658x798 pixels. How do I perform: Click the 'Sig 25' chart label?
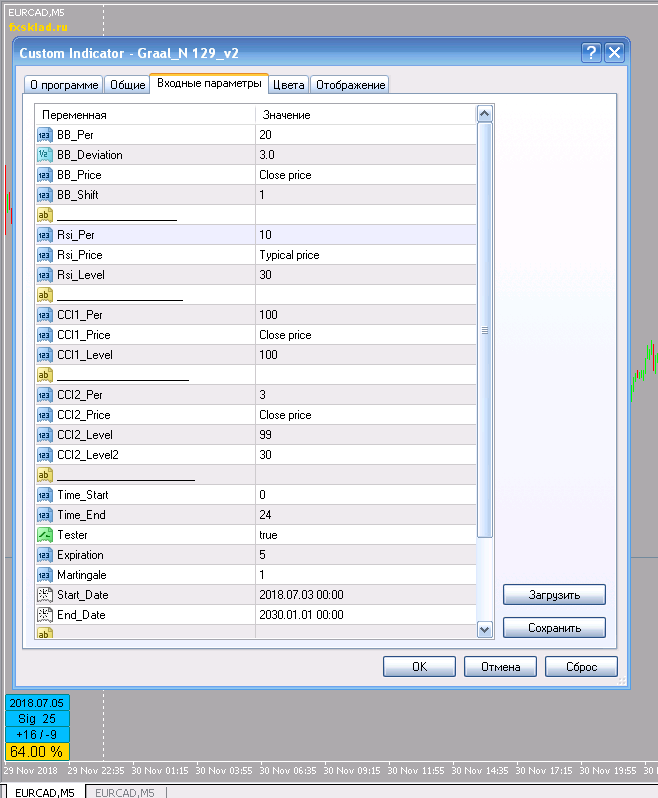pos(37,719)
